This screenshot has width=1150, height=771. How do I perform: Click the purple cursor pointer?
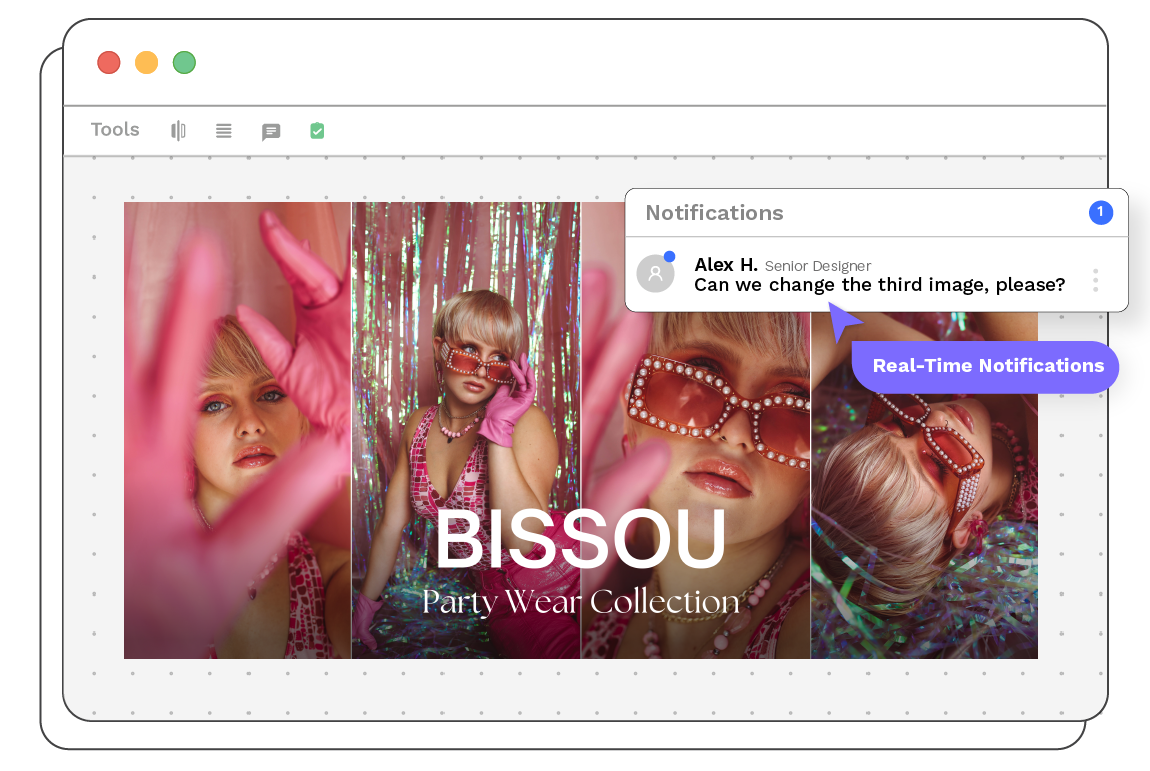(x=840, y=320)
